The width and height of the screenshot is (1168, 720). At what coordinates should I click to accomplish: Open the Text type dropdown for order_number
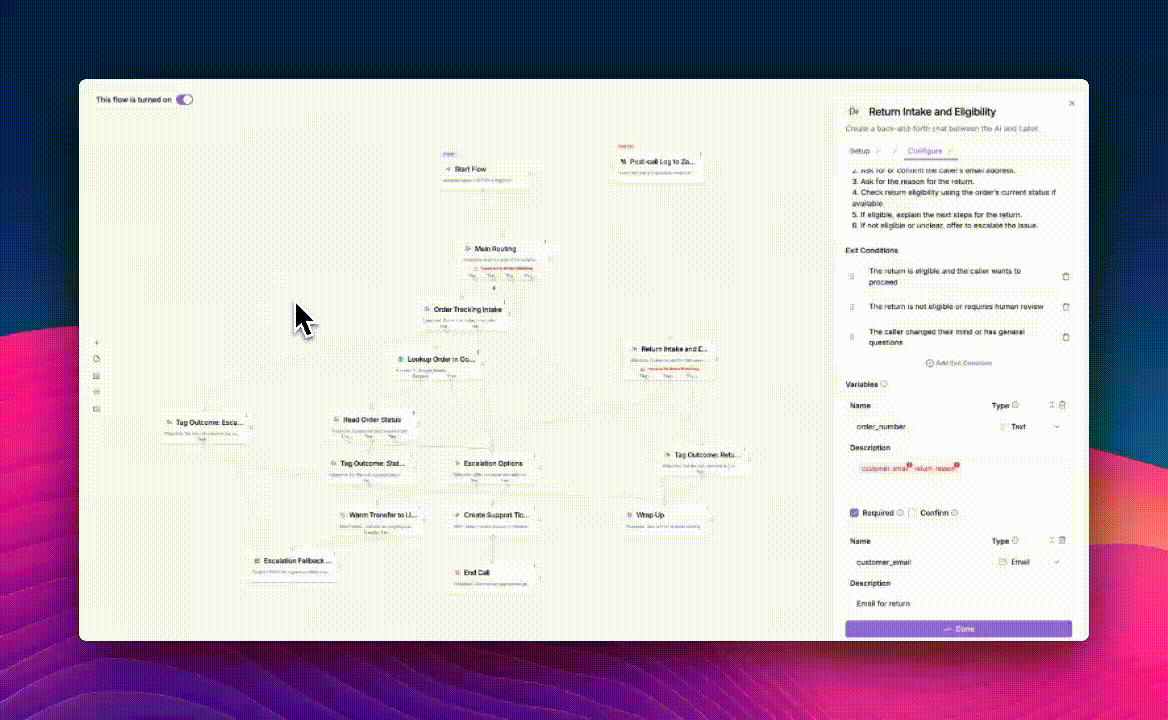pos(1031,427)
